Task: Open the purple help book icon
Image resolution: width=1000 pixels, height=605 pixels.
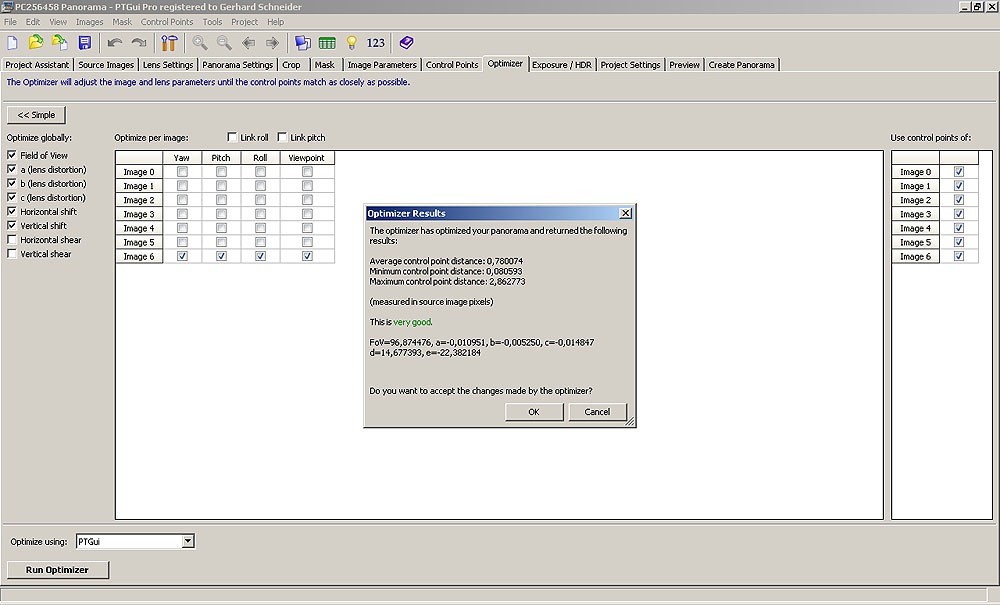Action: [x=406, y=43]
